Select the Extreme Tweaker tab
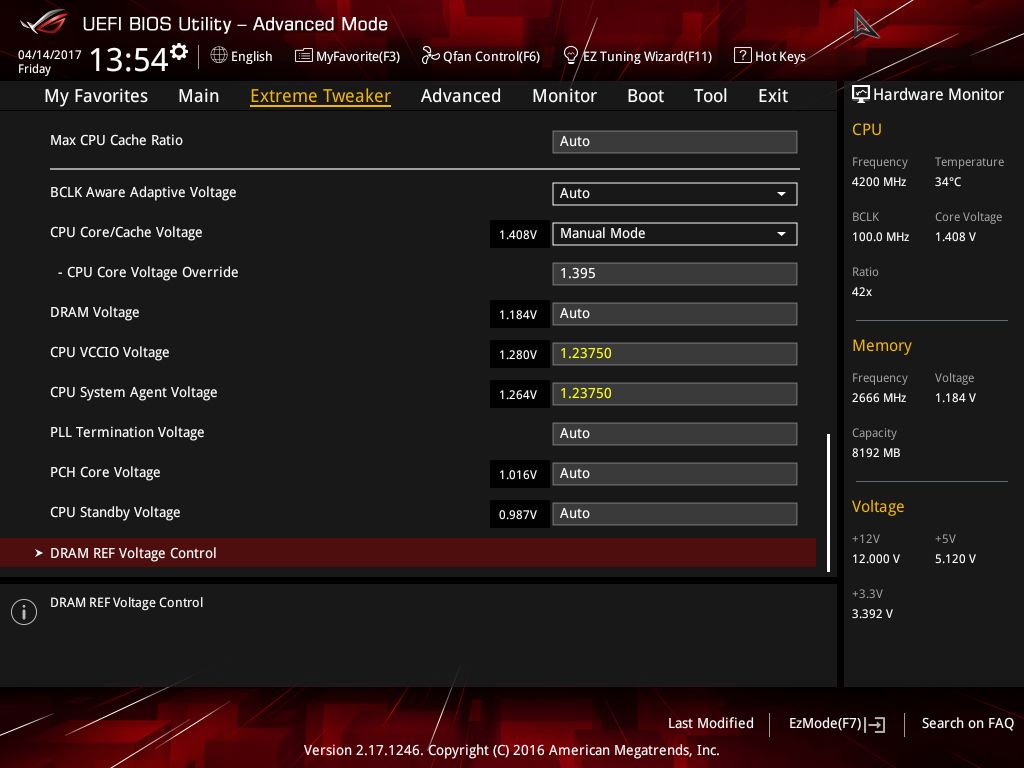This screenshot has width=1024, height=768. click(321, 96)
